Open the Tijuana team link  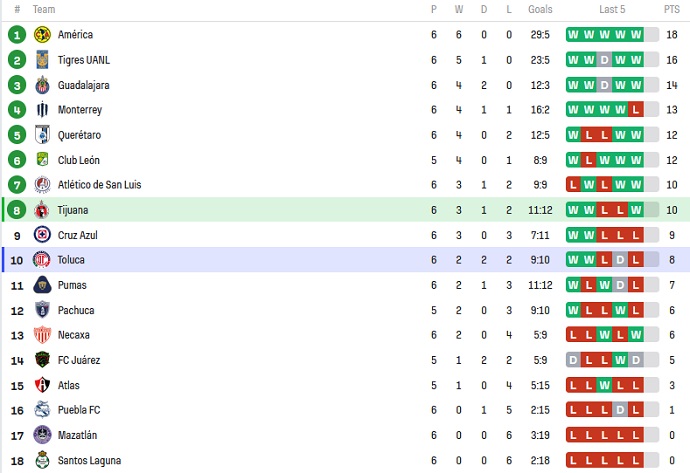[73, 210]
